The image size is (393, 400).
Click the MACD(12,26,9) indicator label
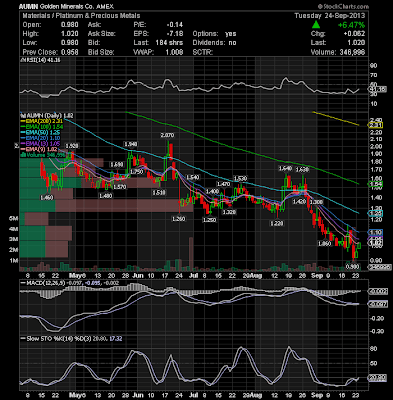pos(43,283)
